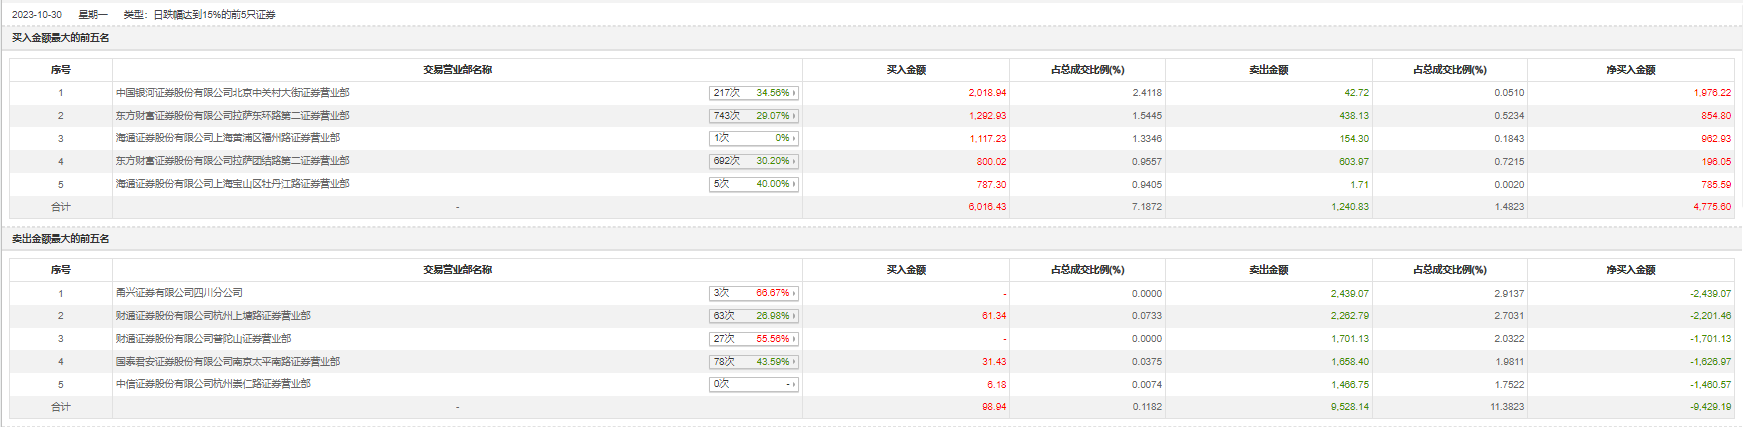Open the 5次 40.00% stats dropdown
The height and width of the screenshot is (427, 1743).
(754, 184)
